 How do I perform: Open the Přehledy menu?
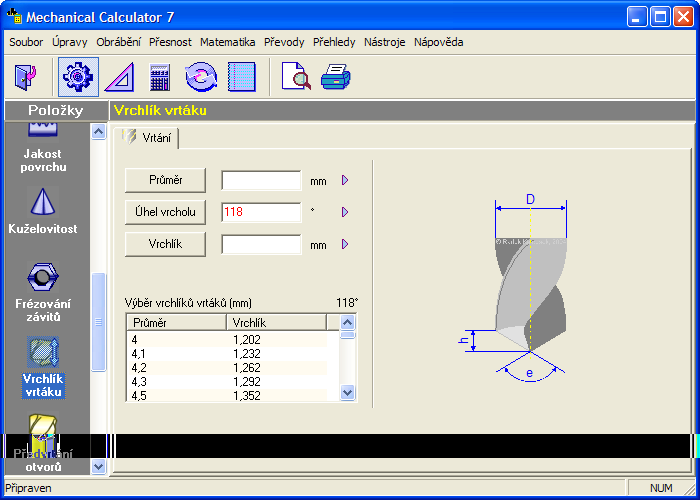point(334,42)
